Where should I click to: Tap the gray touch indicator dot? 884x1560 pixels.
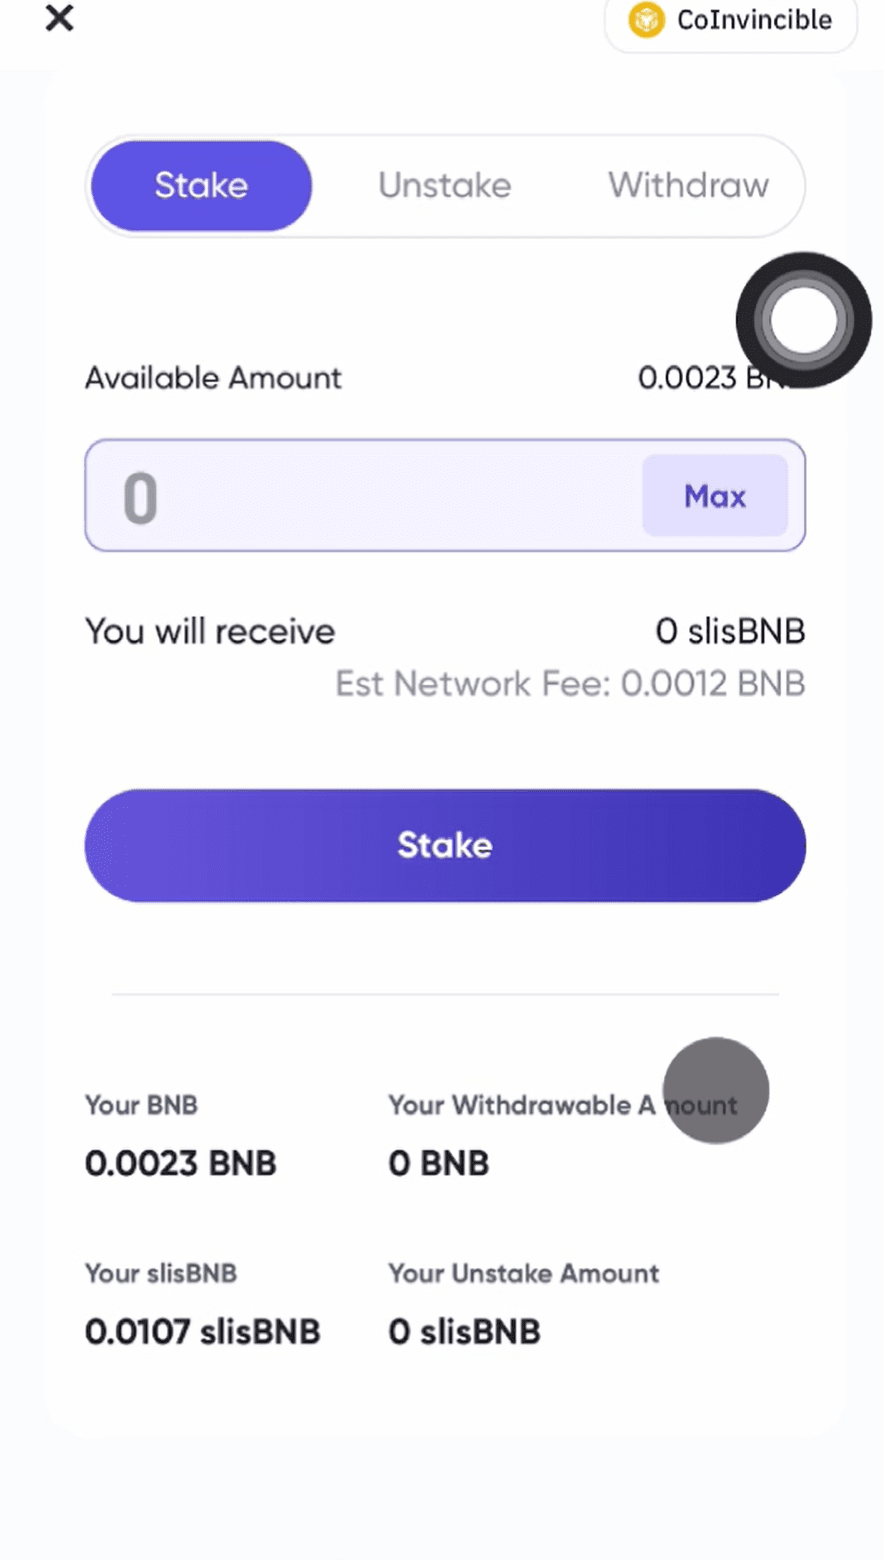point(716,1090)
